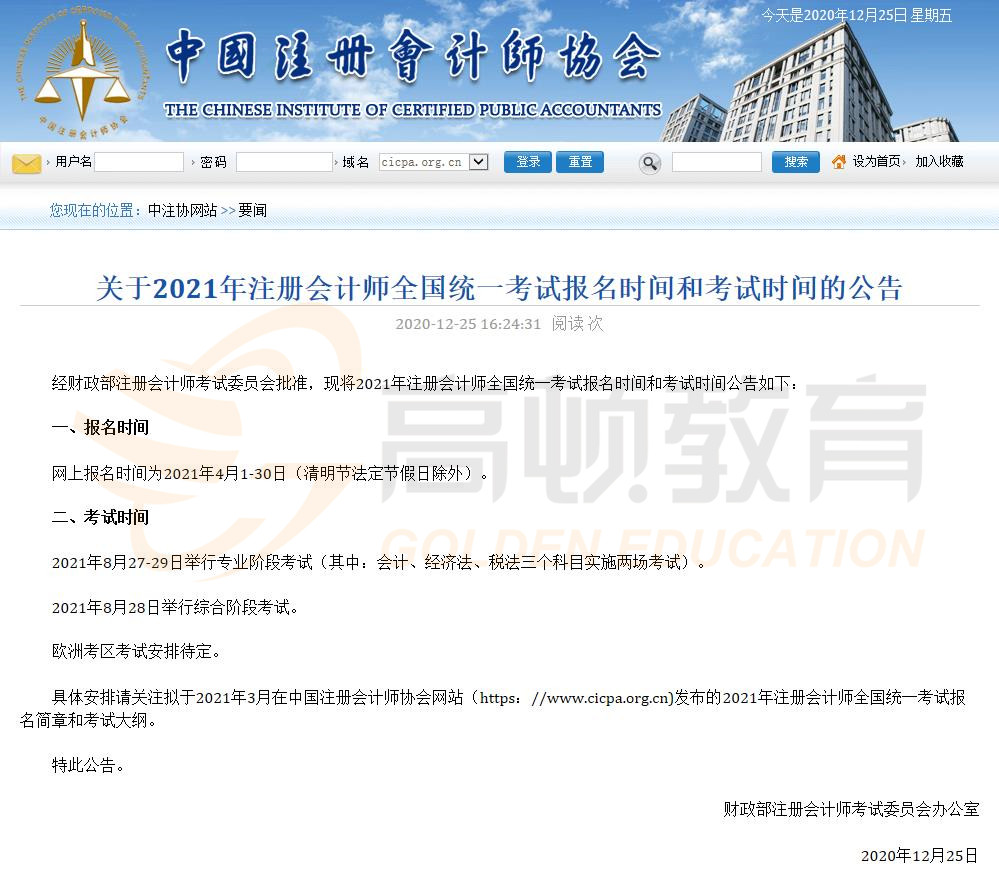Click the 加入收藏 bookmark link
The image size is (999, 881).
tap(939, 162)
